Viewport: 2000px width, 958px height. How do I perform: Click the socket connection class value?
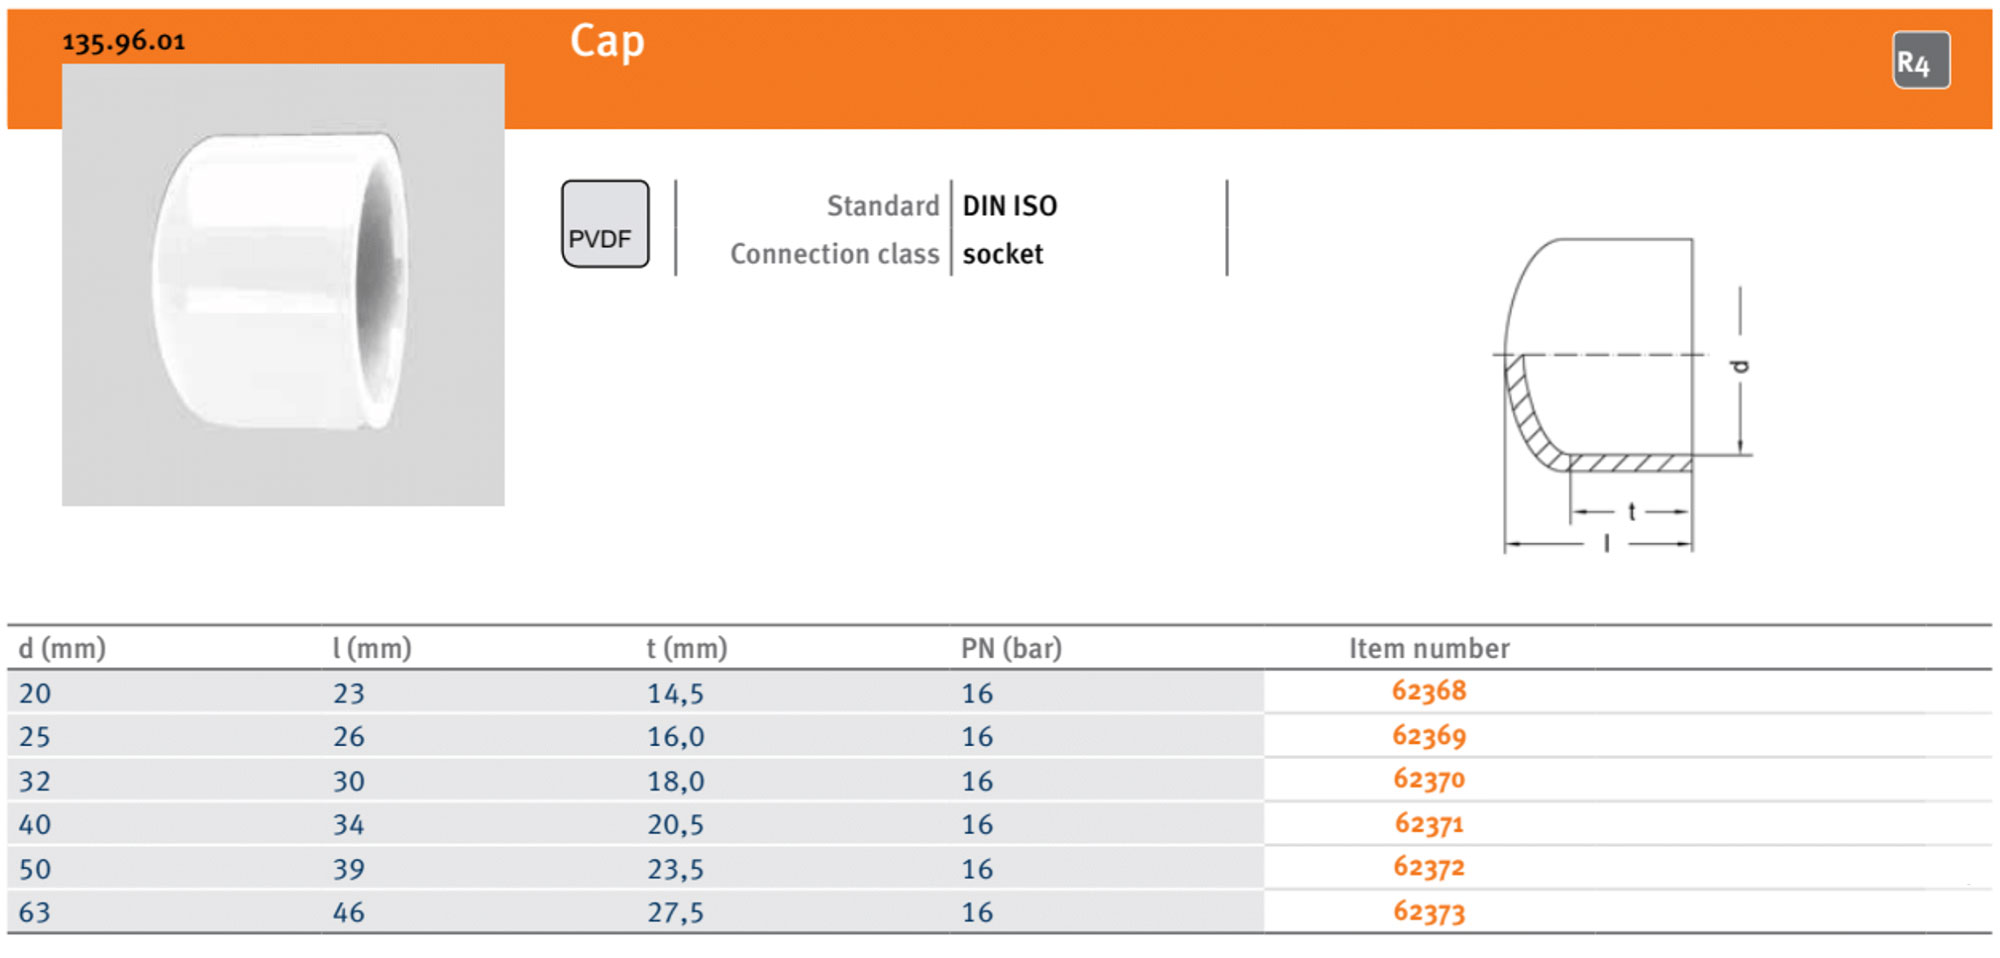coord(1002,254)
